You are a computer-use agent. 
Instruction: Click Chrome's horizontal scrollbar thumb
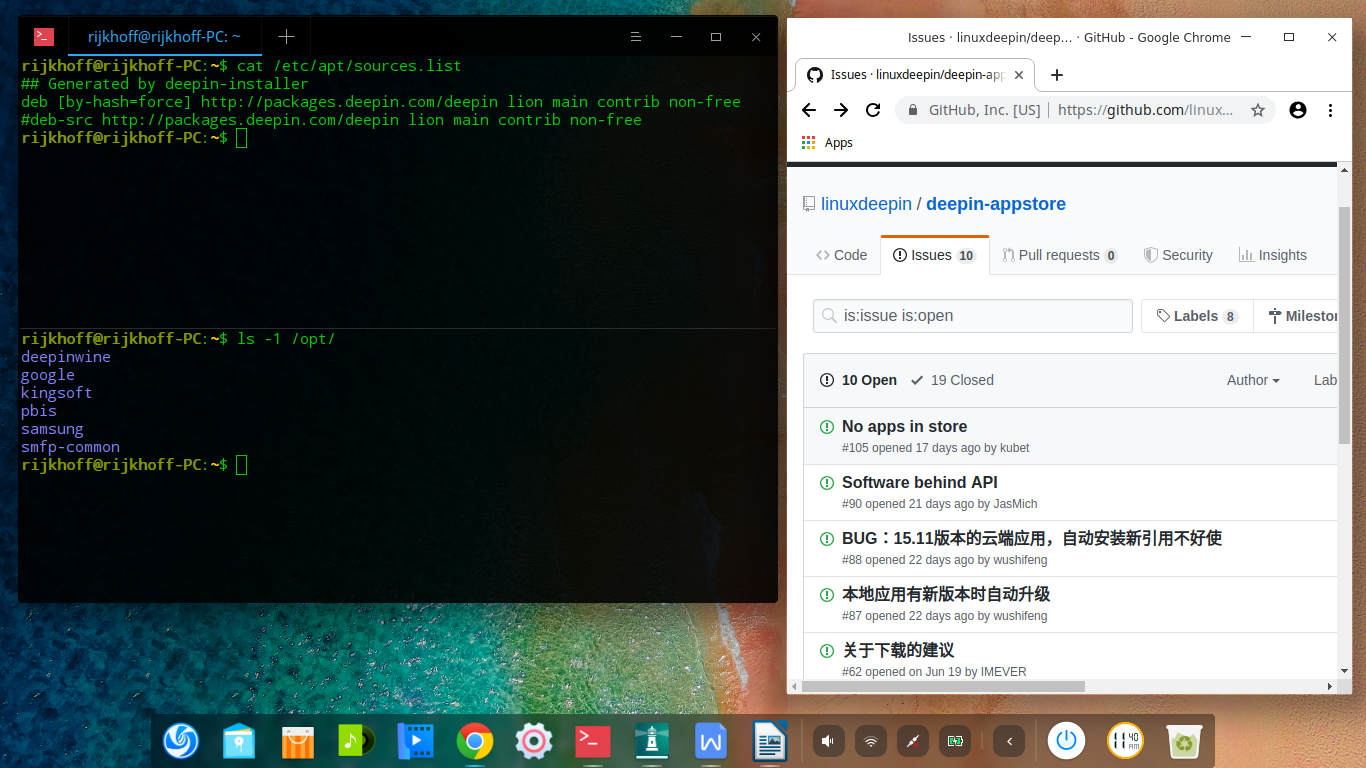coord(944,687)
